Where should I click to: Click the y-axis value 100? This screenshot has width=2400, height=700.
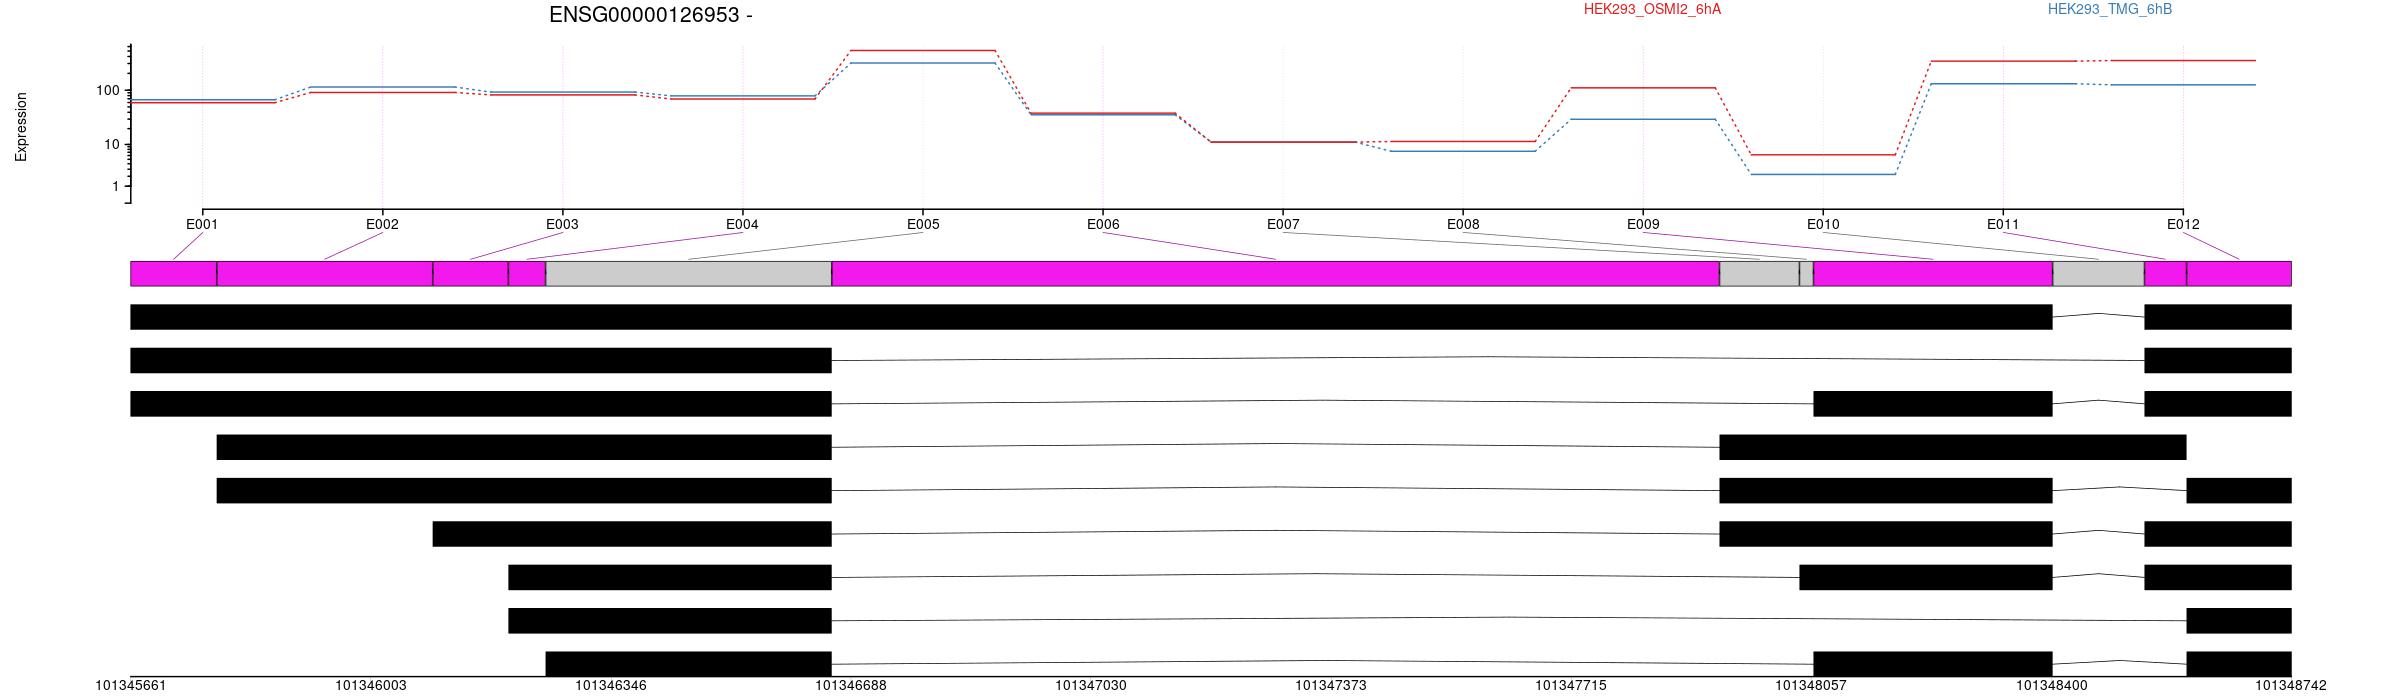pos(107,91)
